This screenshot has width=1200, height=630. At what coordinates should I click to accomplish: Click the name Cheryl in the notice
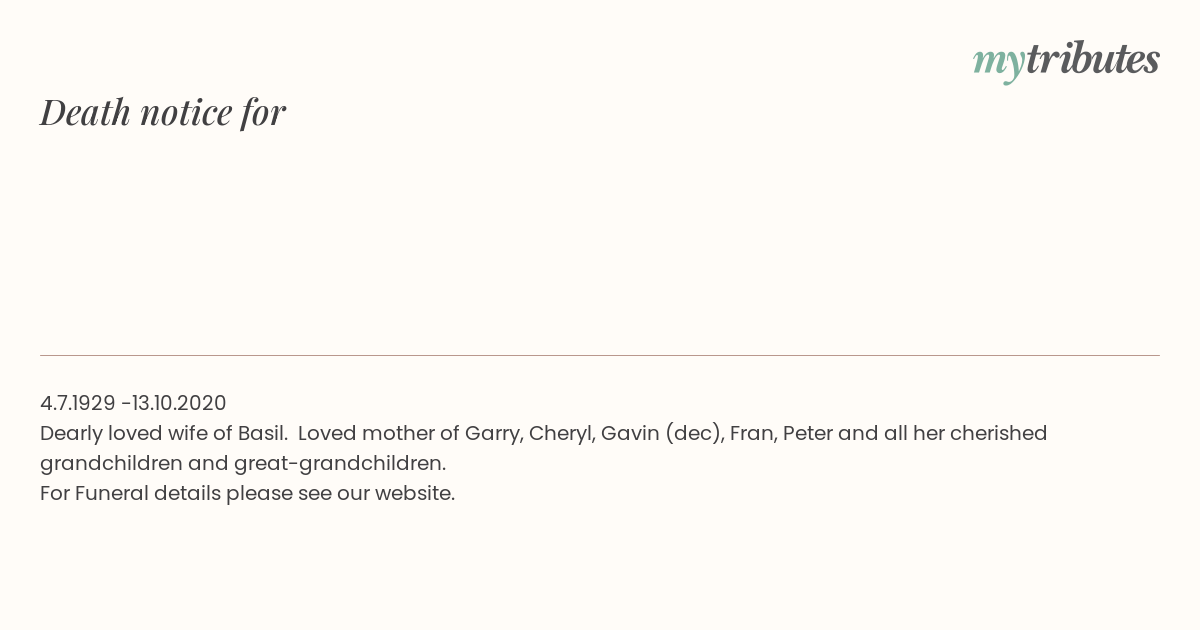click(559, 433)
